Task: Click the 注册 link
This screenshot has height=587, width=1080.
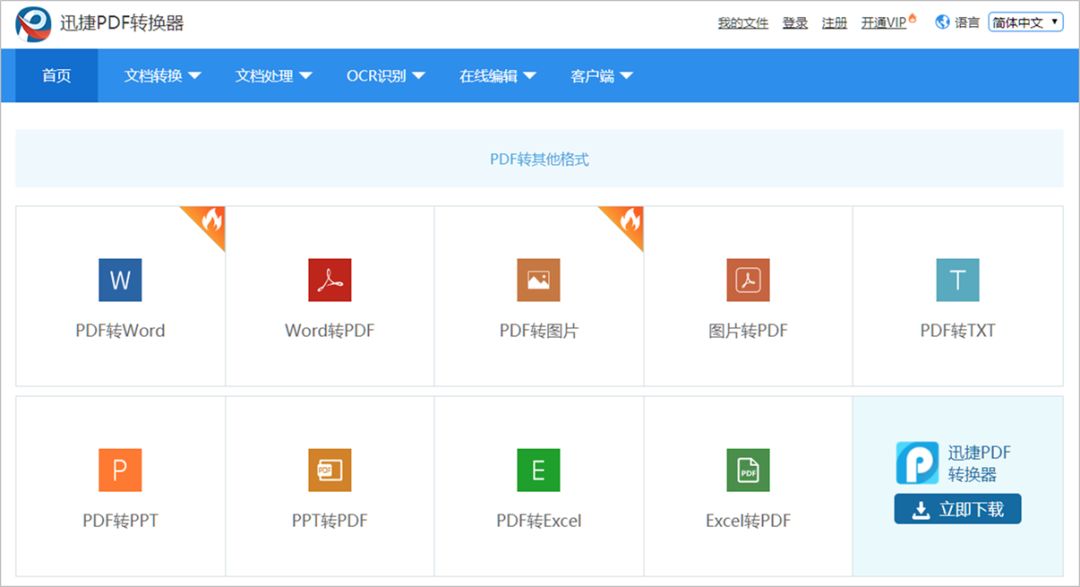Action: click(x=834, y=23)
